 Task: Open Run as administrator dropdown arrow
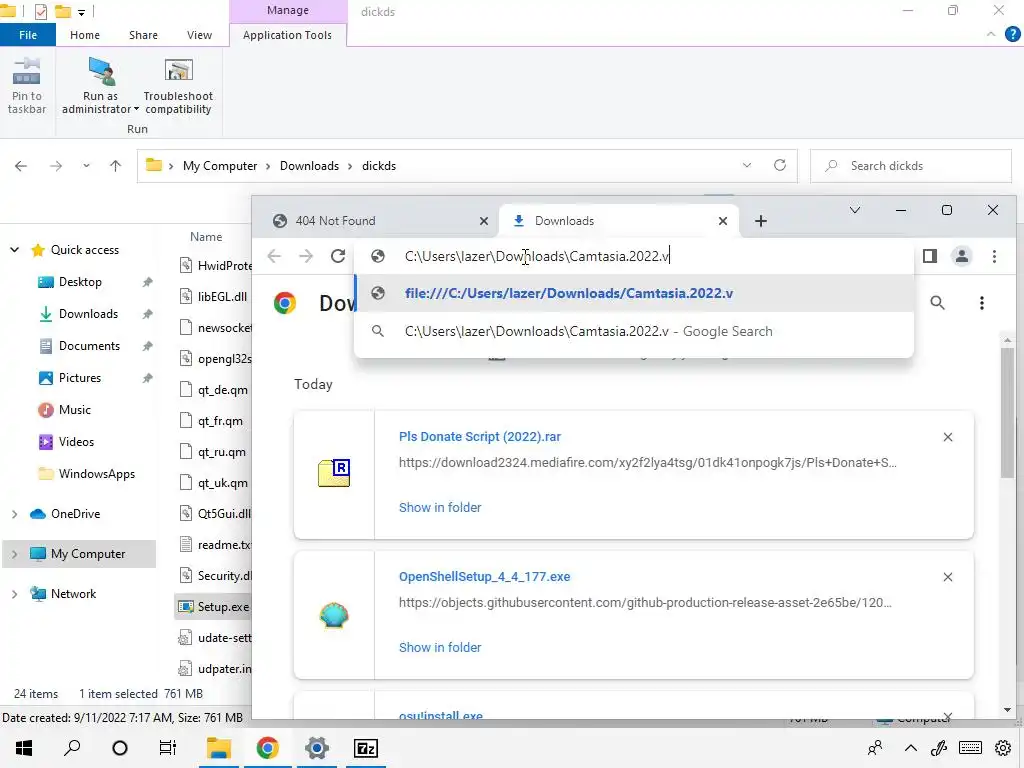click(x=136, y=110)
